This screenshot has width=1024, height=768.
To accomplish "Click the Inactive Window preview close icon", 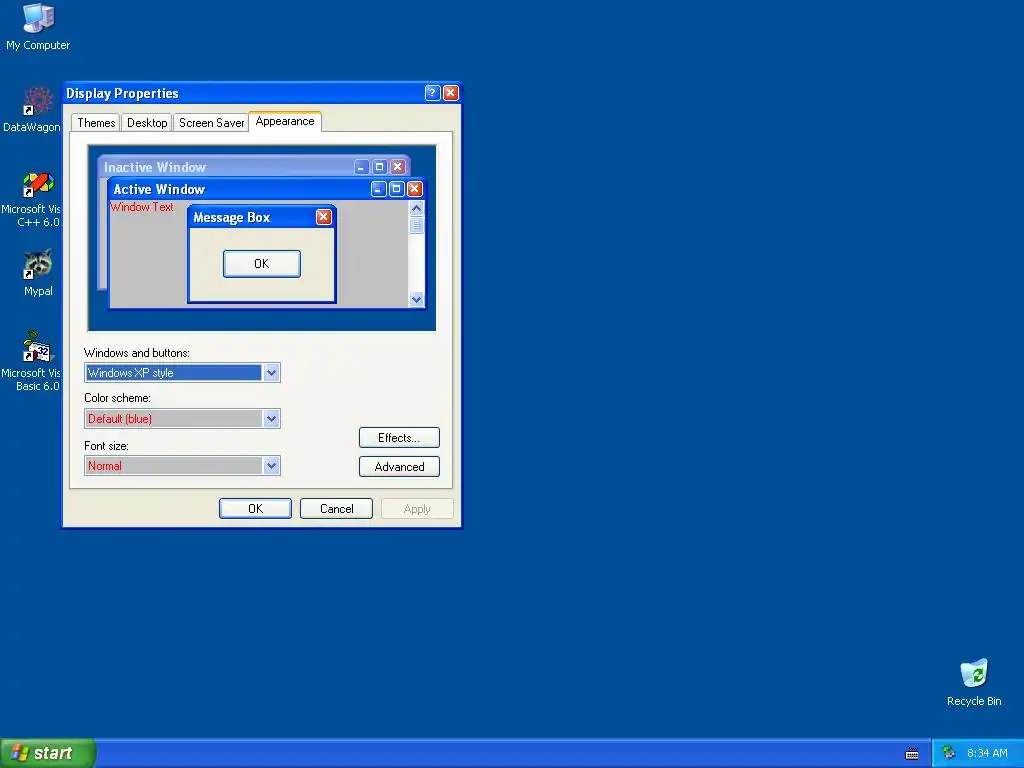I will pyautogui.click(x=398, y=167).
